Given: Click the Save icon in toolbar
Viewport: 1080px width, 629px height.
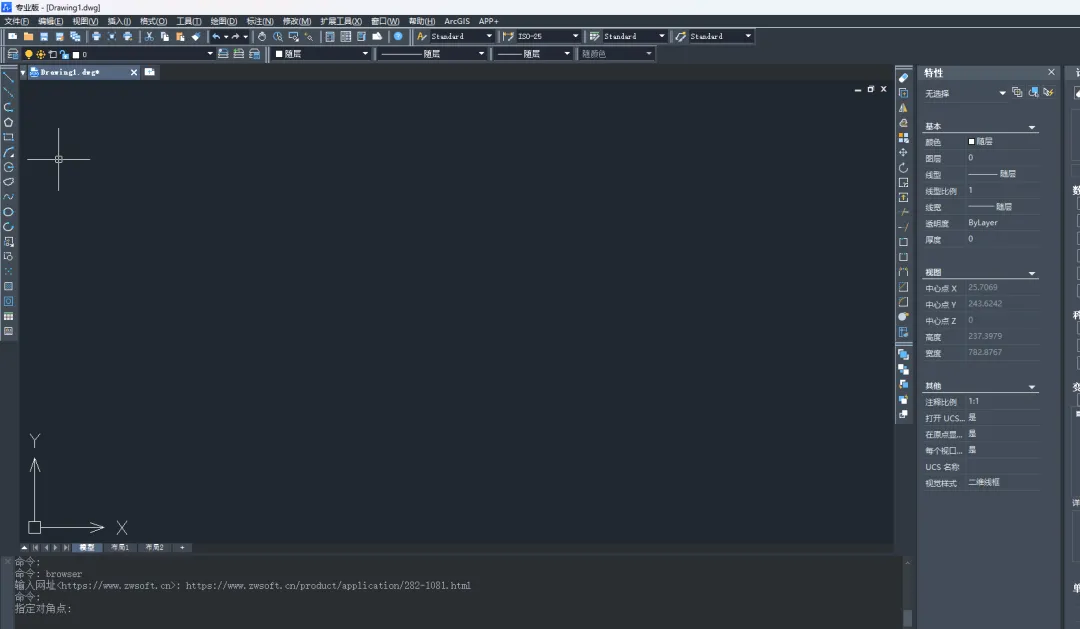Looking at the screenshot, I should 44,37.
